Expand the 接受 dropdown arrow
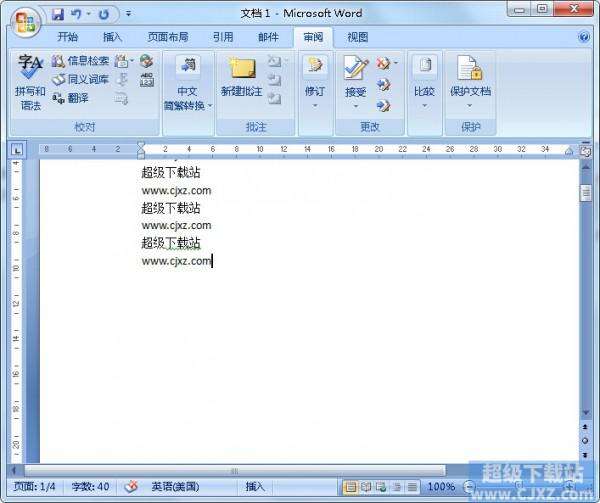Image resolution: width=600 pixels, height=503 pixels. click(x=356, y=106)
